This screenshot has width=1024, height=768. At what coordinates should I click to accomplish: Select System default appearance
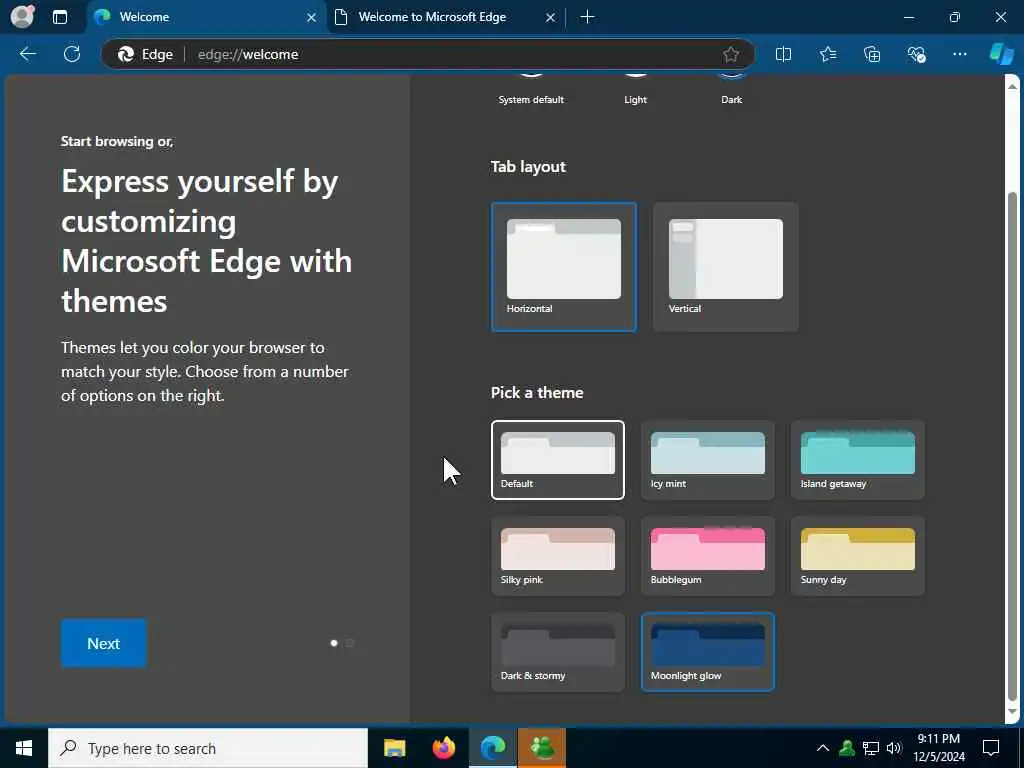[x=531, y=89]
